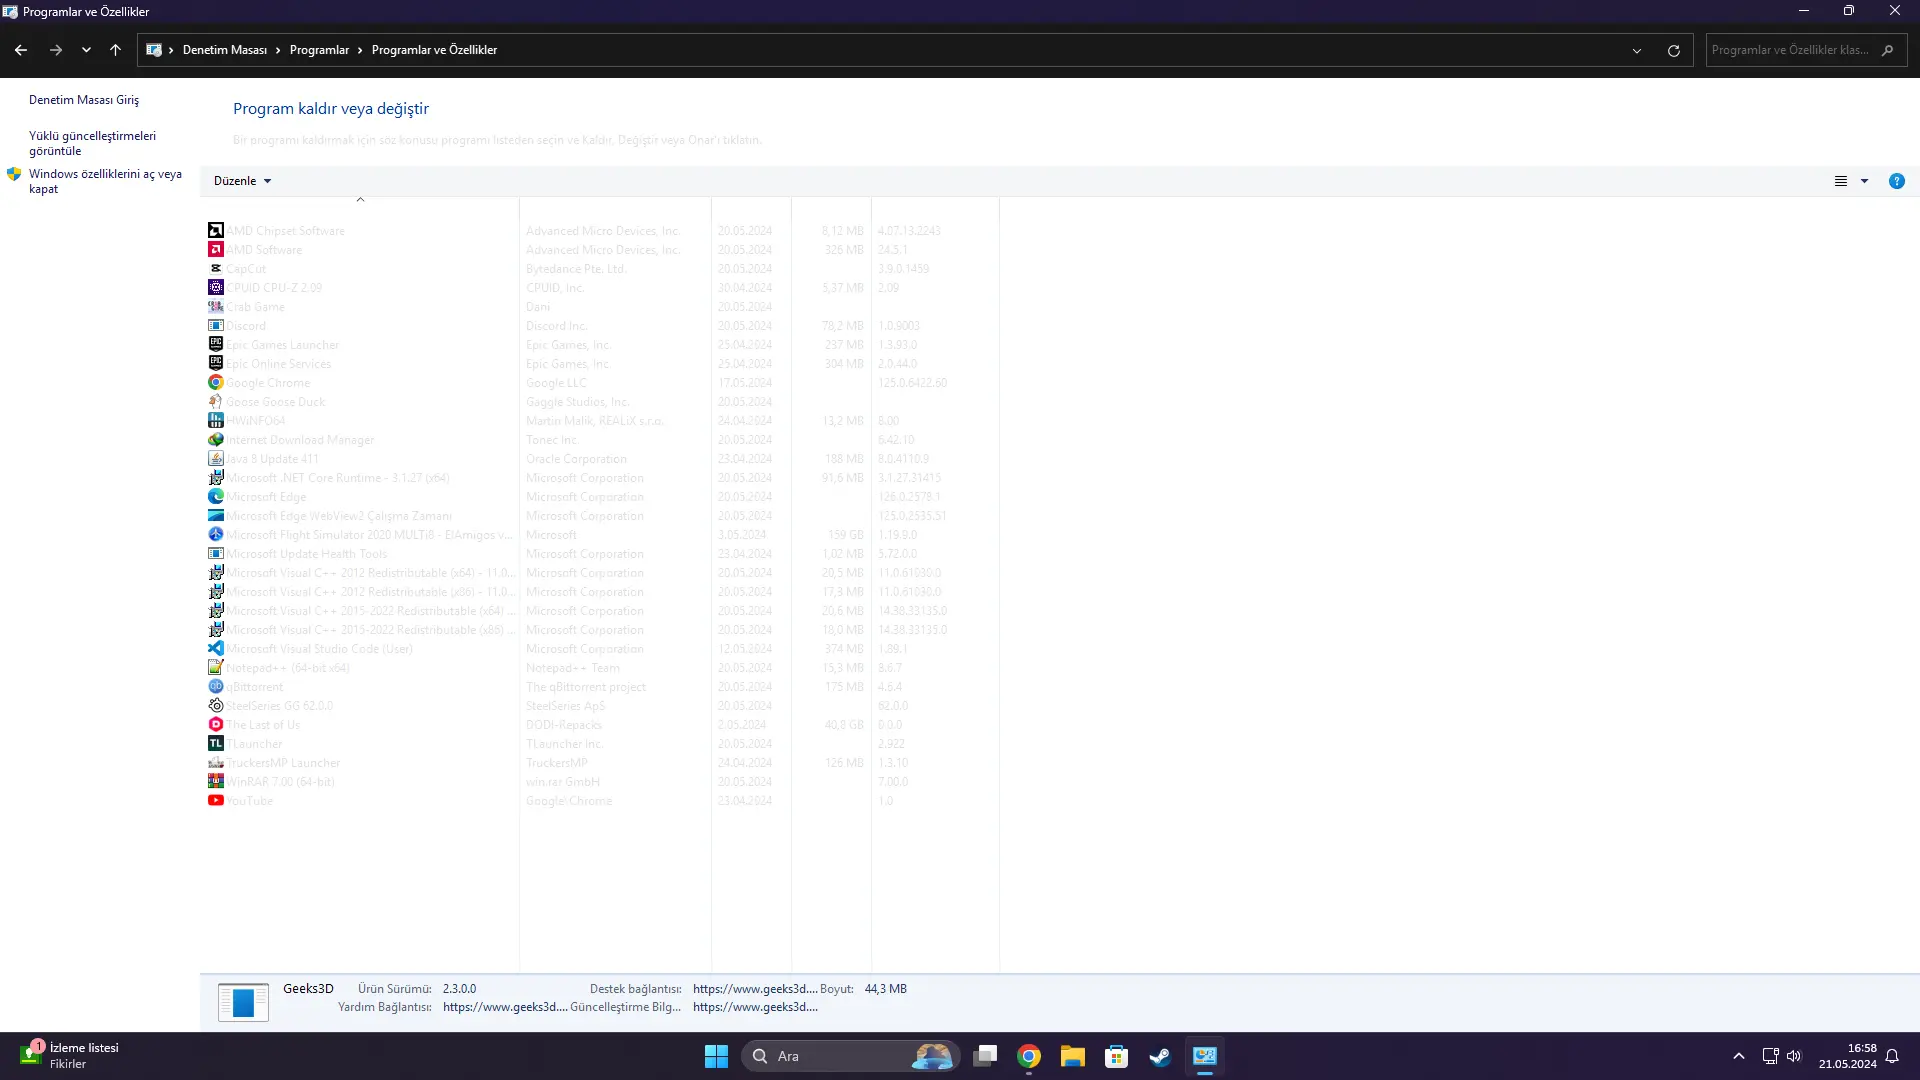Open the clock and date flyout
The width and height of the screenshot is (1920, 1080).
(x=1847, y=1056)
